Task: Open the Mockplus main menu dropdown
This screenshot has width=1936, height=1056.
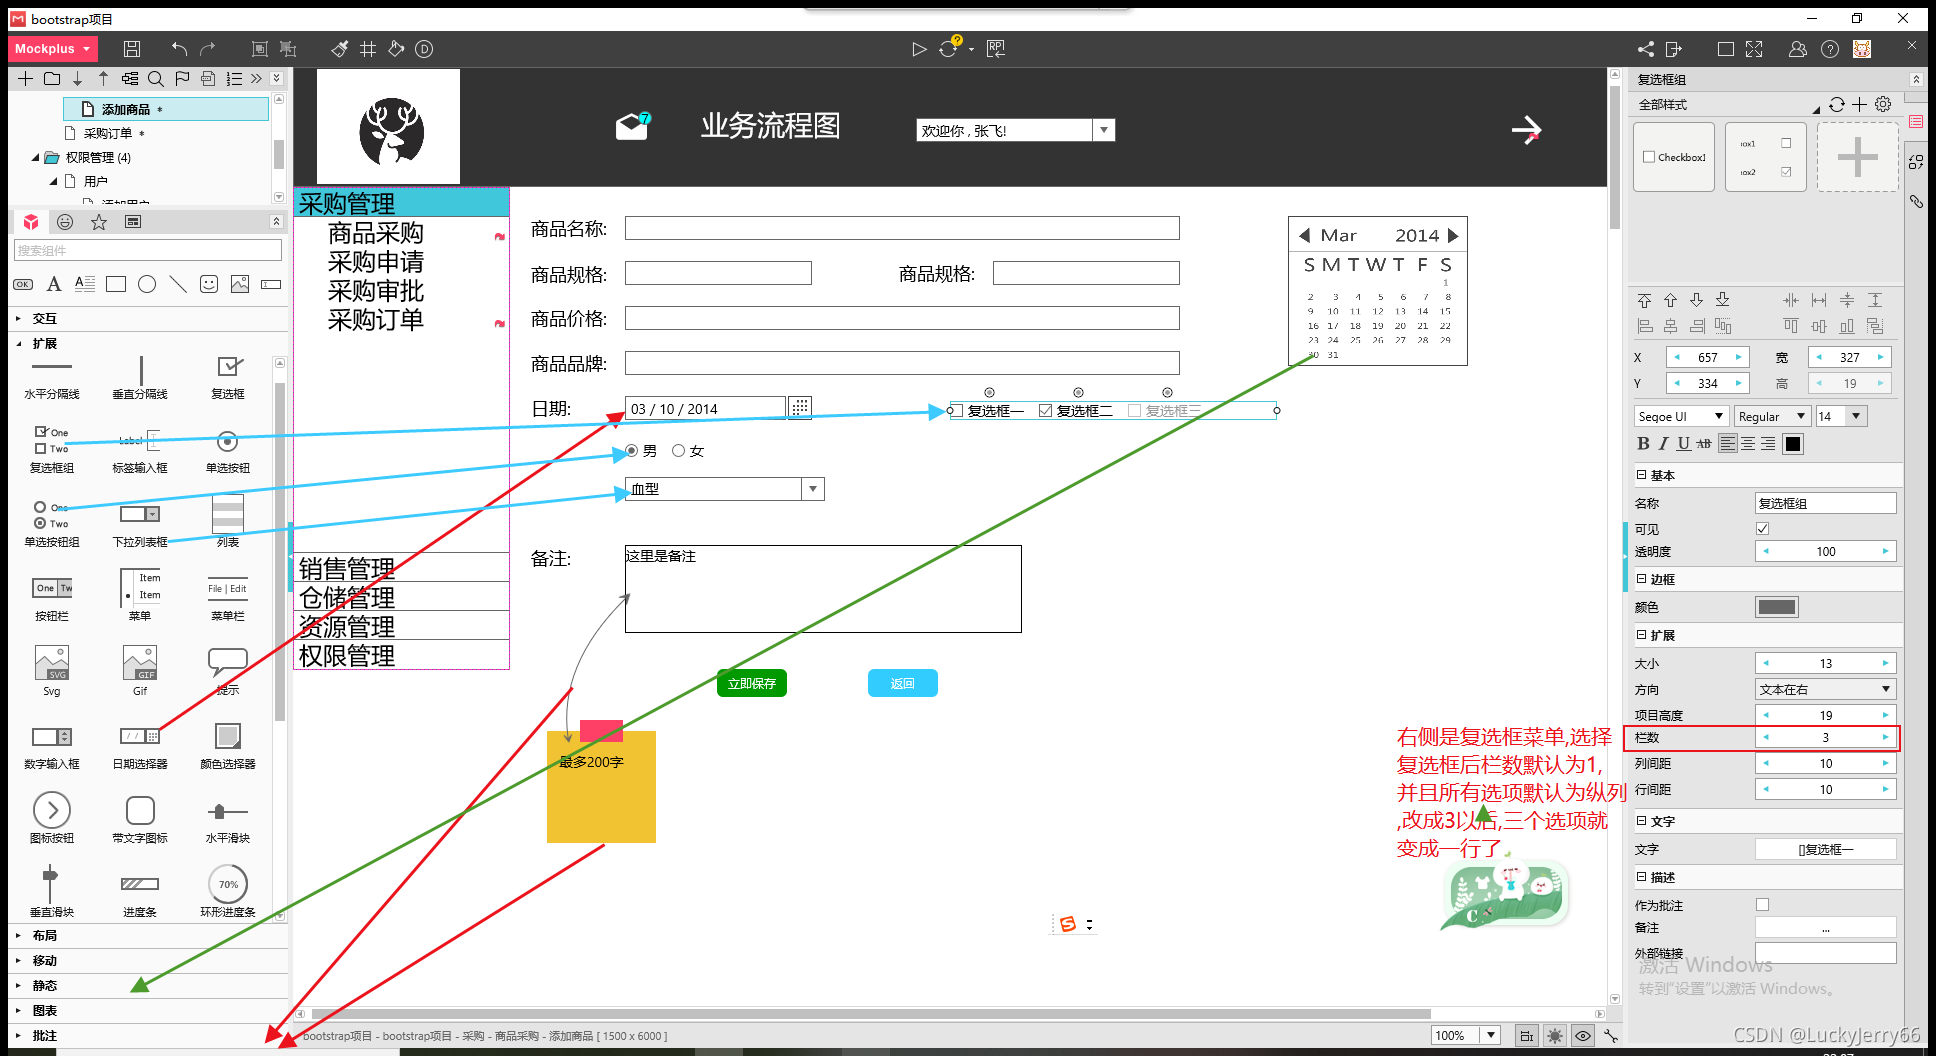Action: click(55, 49)
